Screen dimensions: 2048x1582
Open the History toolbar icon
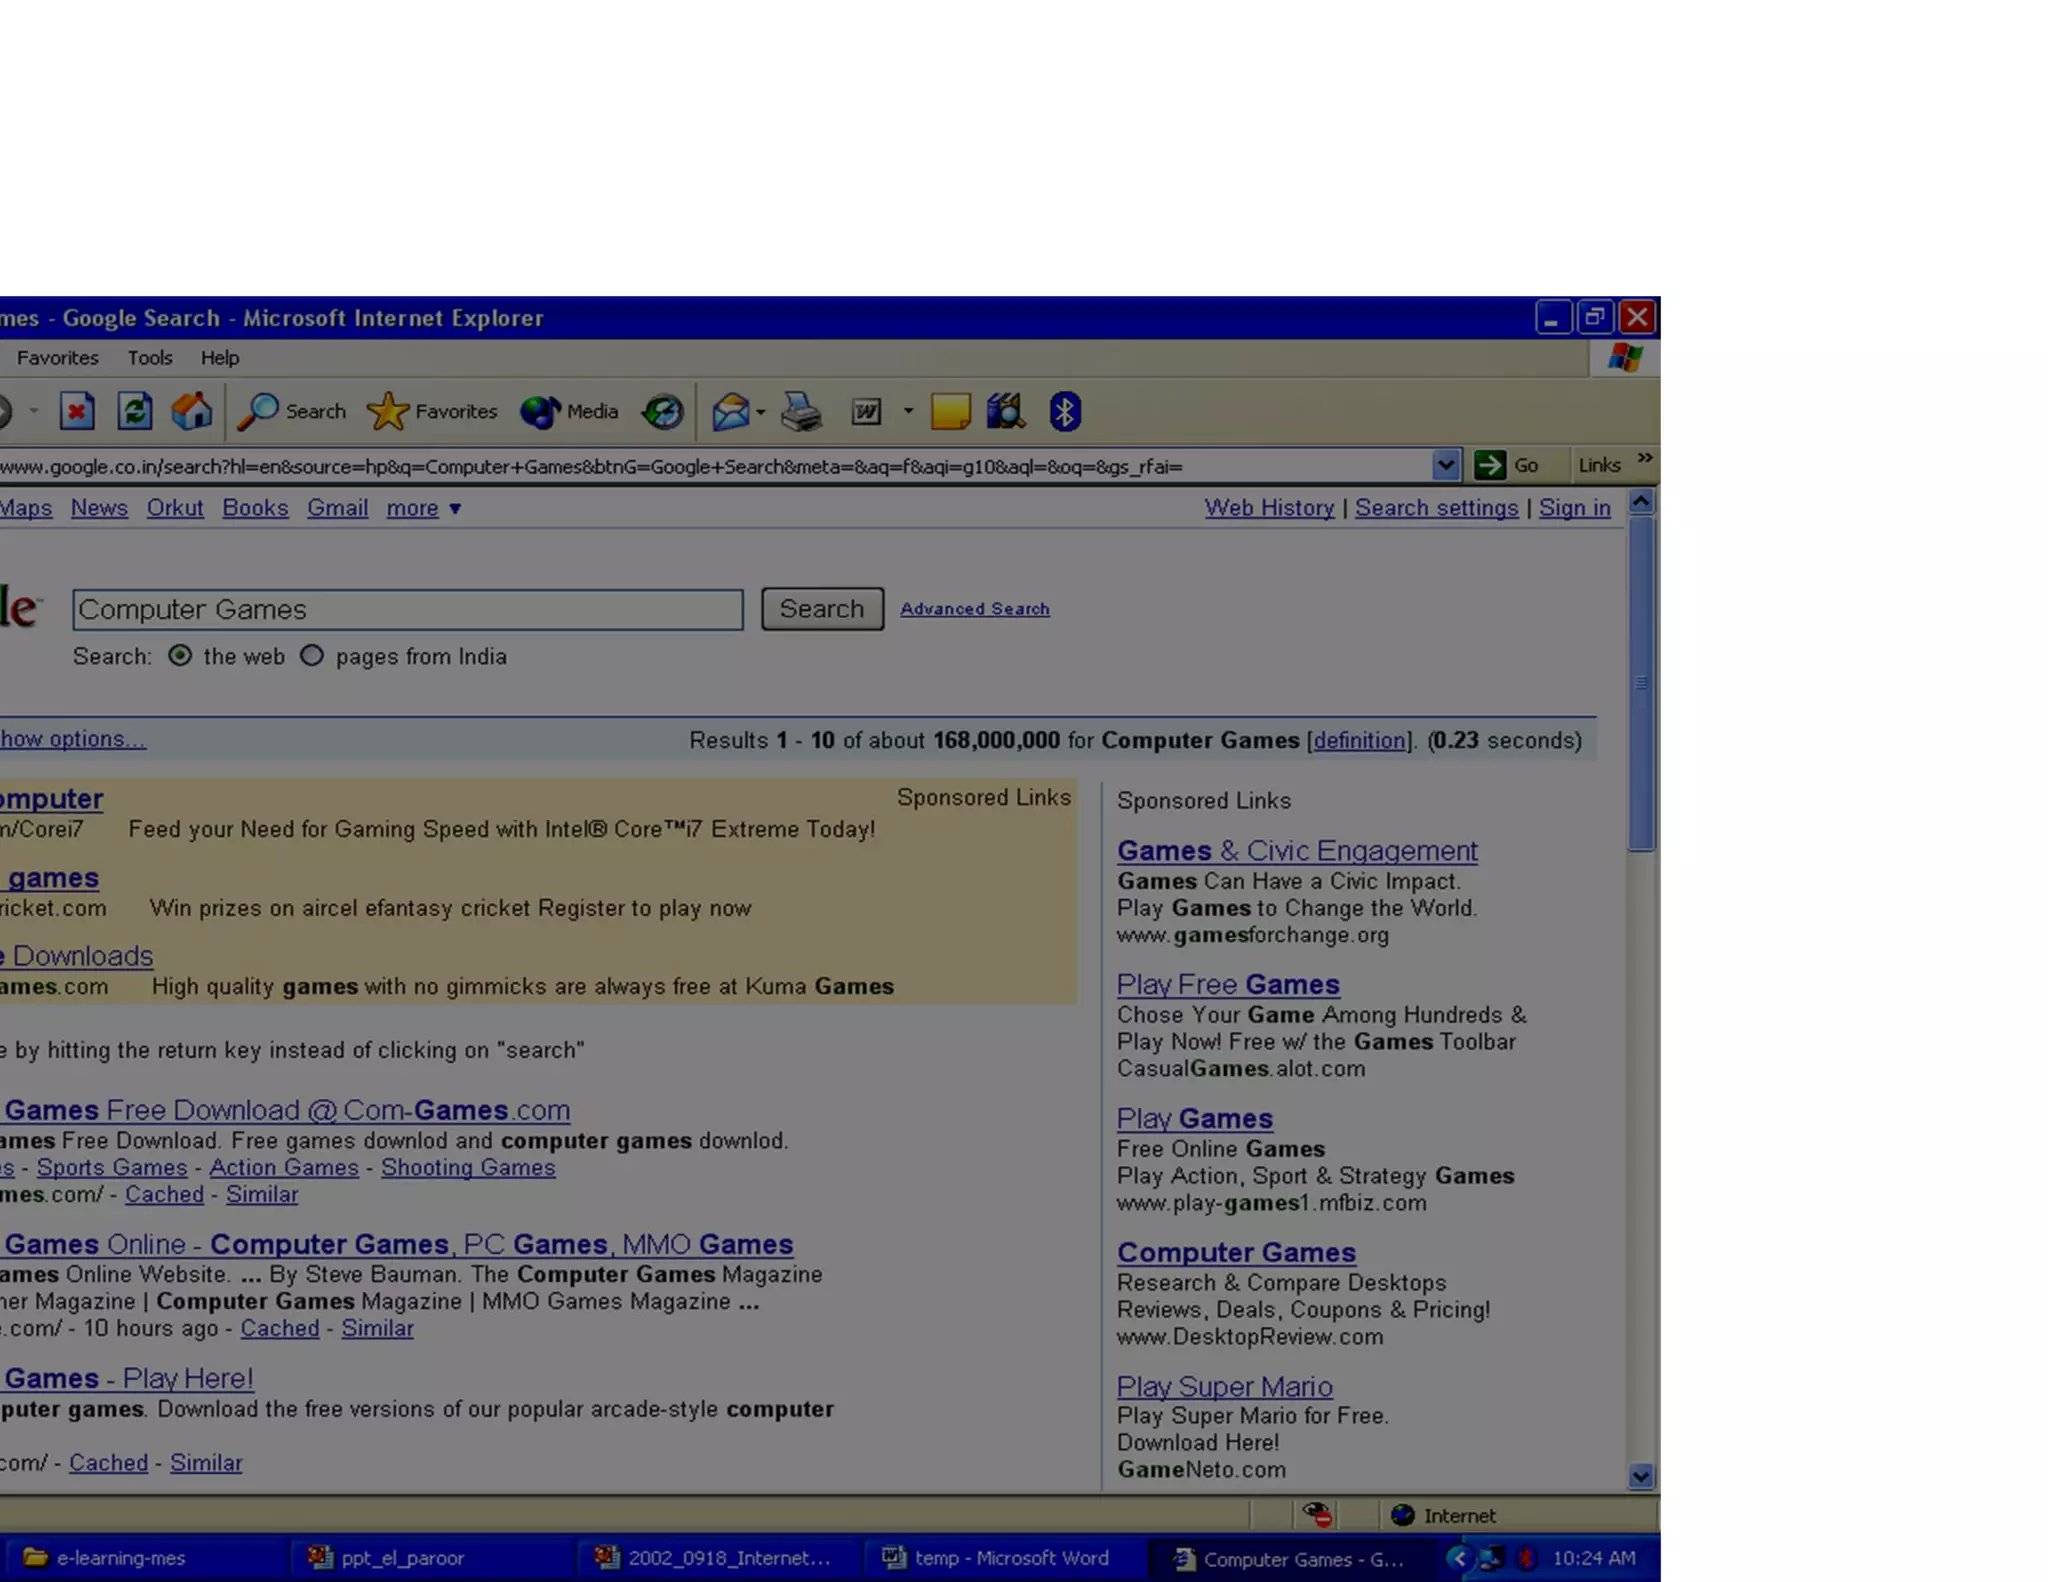point(662,411)
